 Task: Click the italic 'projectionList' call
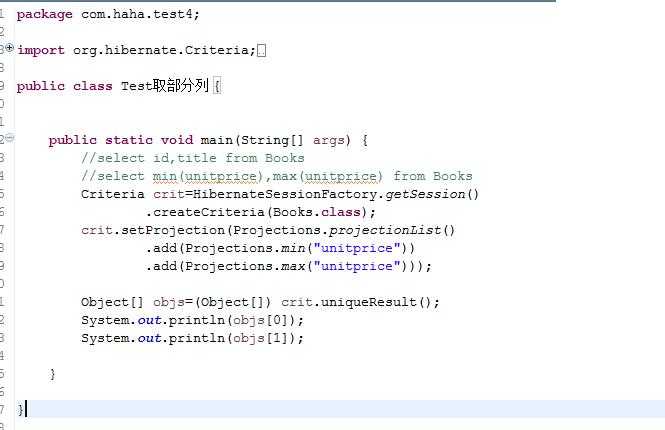386,230
